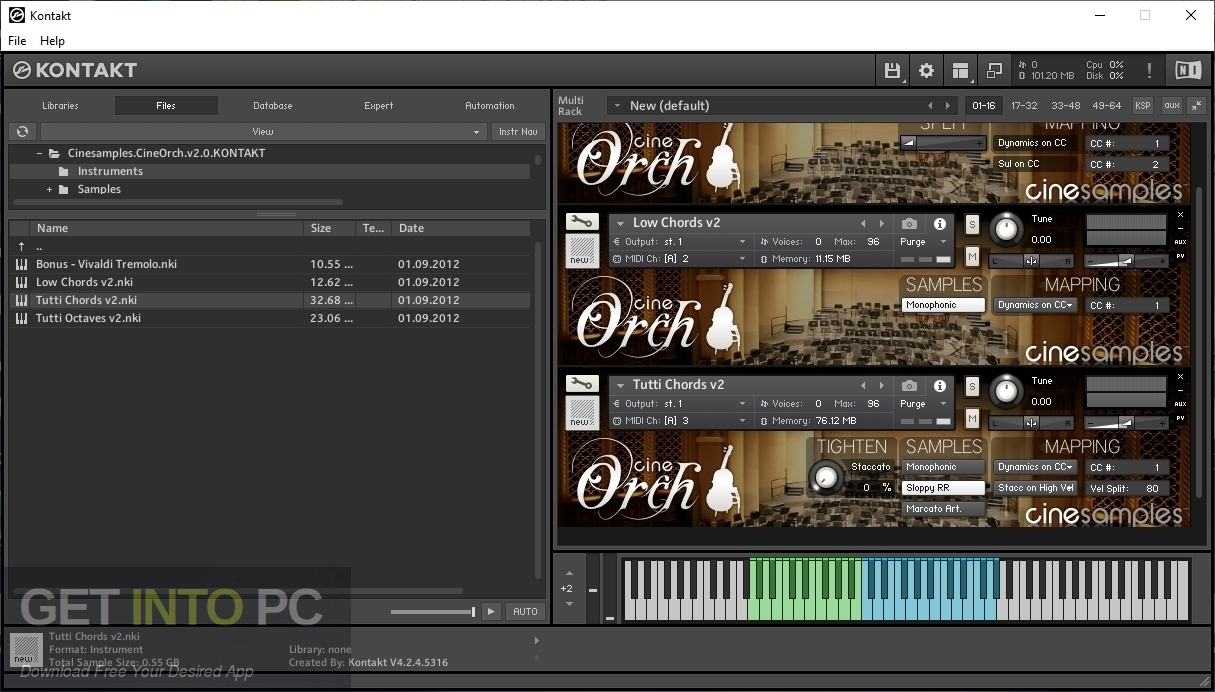The height and width of the screenshot is (692, 1215).
Task: Toggle Stacc on High Vel button
Action: pyautogui.click(x=1035, y=488)
